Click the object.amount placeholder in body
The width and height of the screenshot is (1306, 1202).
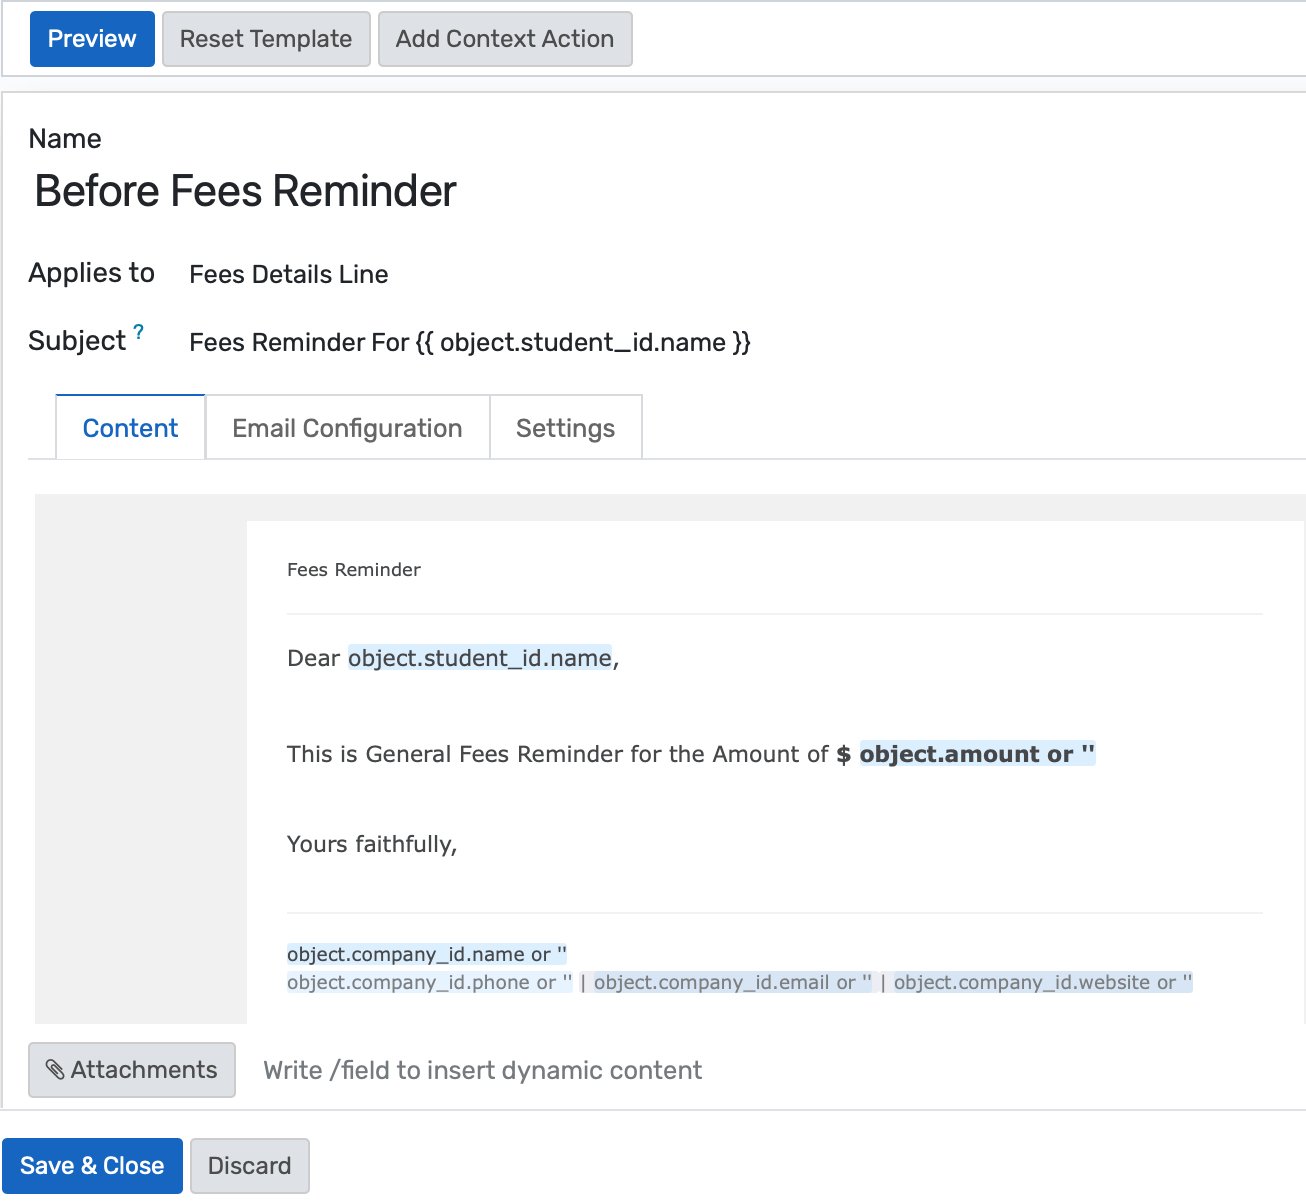coord(976,754)
